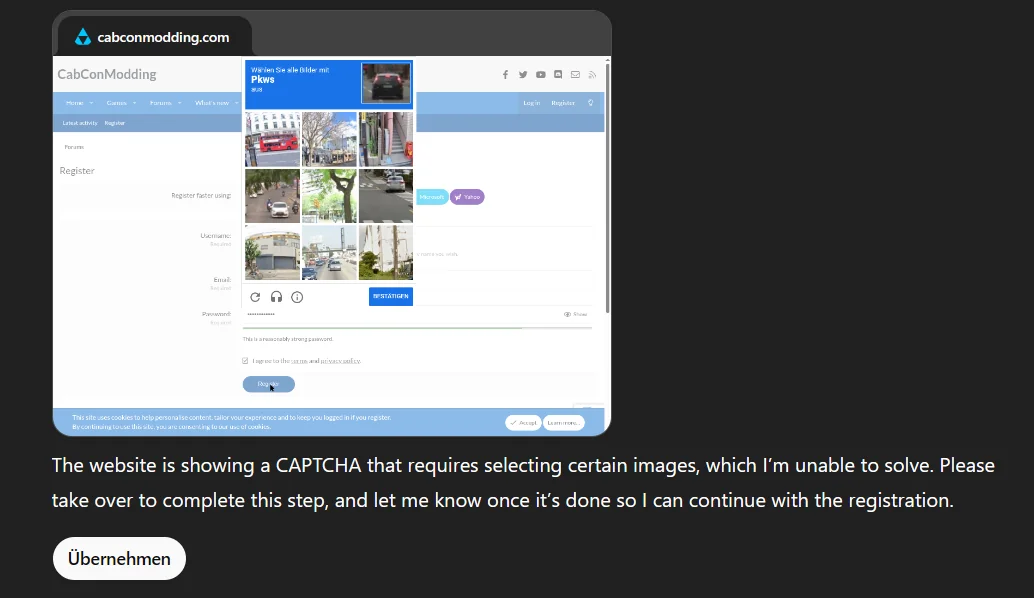
Task: Show the password with the eye toggle
Action: pyautogui.click(x=567, y=314)
